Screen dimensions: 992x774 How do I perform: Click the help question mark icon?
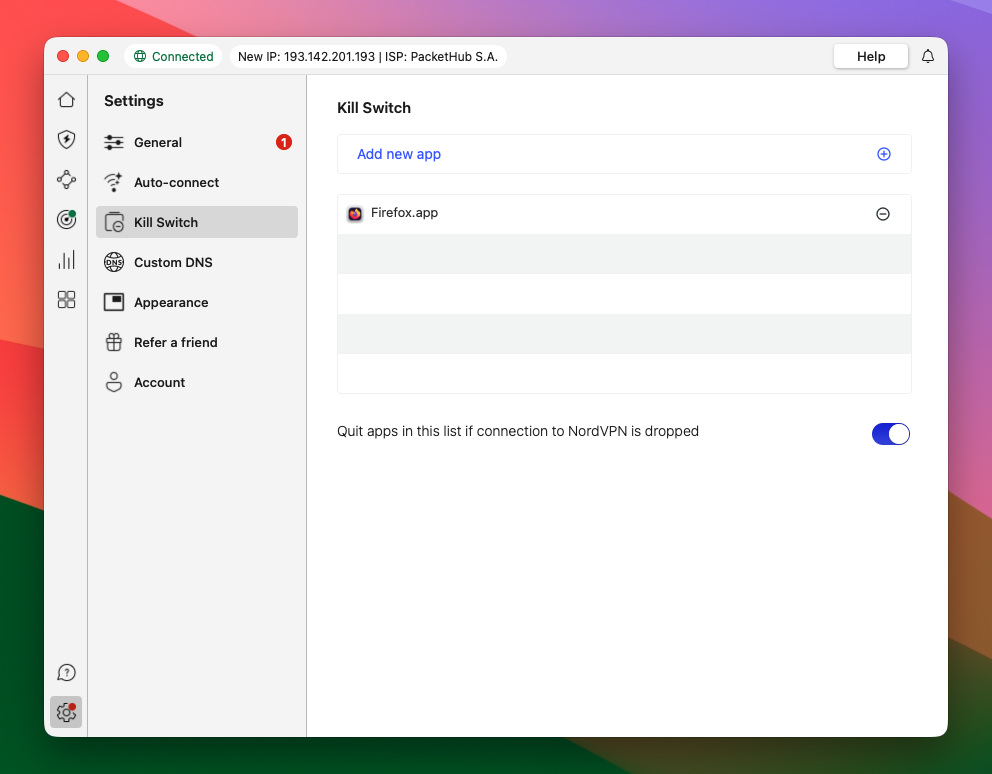pos(66,672)
